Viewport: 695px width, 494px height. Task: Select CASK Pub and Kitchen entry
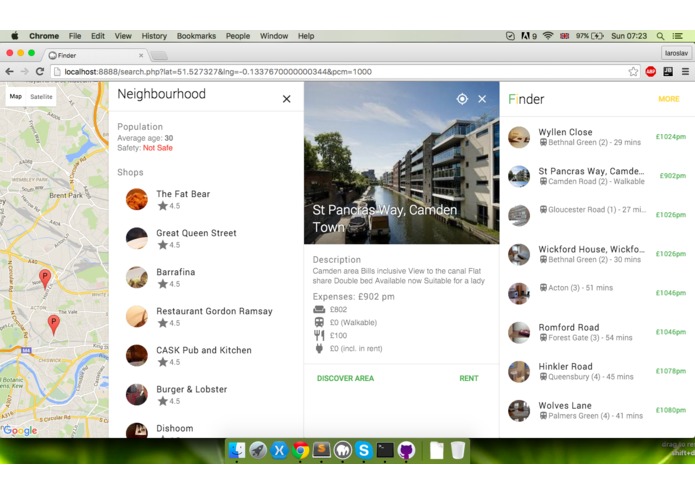click(x=206, y=355)
